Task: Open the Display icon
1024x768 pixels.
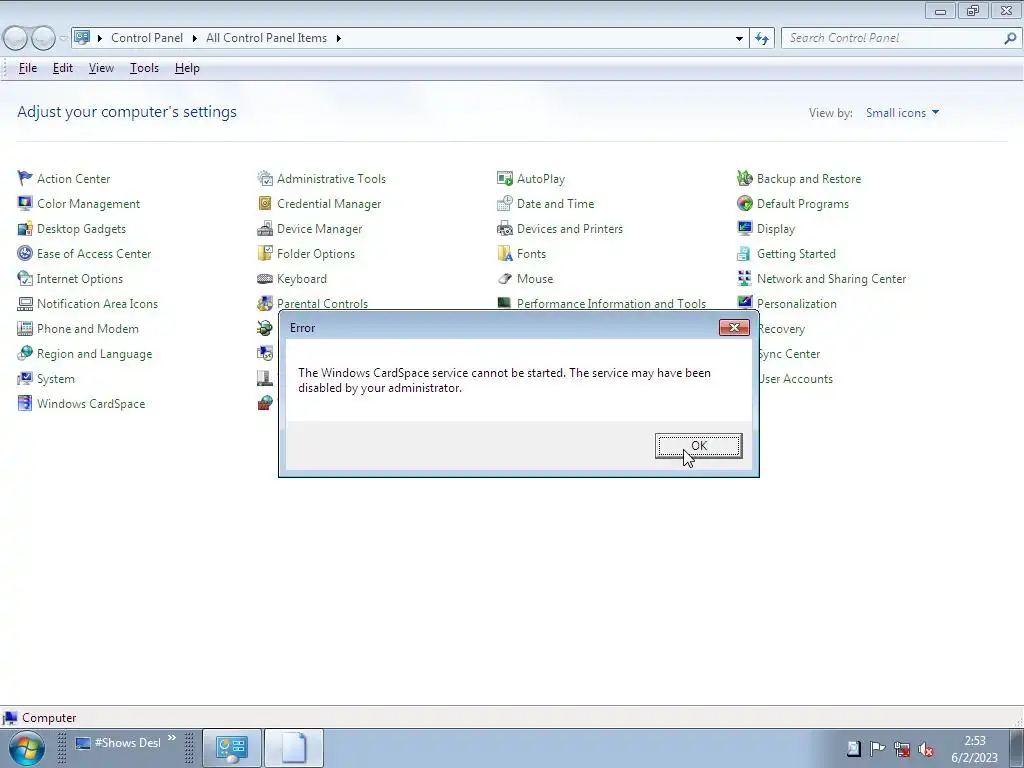Action: [744, 229]
